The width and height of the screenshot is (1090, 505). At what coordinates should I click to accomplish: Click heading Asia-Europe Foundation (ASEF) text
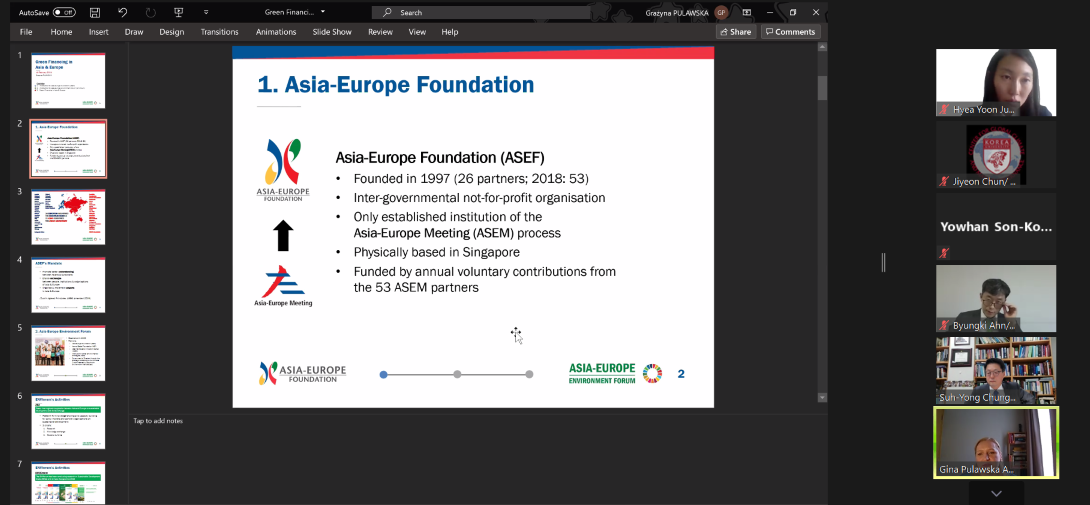440,157
